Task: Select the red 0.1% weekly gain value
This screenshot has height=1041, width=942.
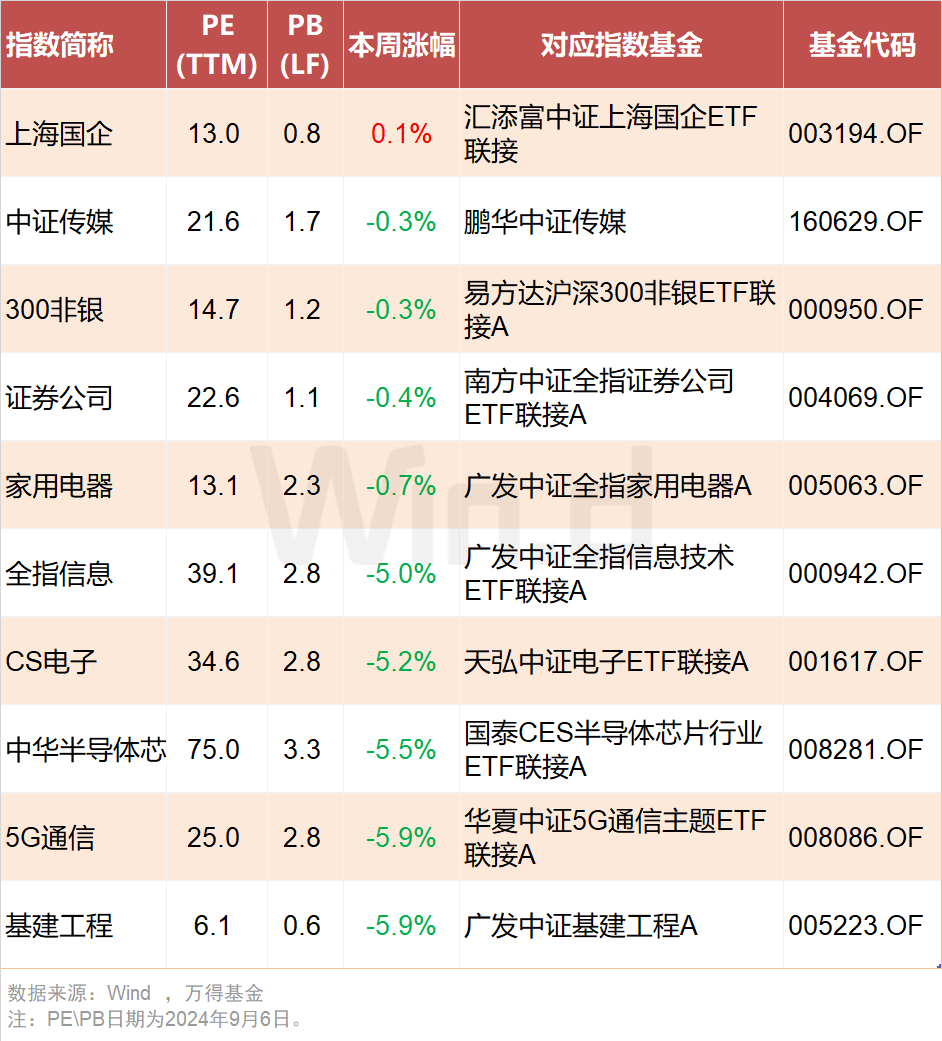Action: 401,134
